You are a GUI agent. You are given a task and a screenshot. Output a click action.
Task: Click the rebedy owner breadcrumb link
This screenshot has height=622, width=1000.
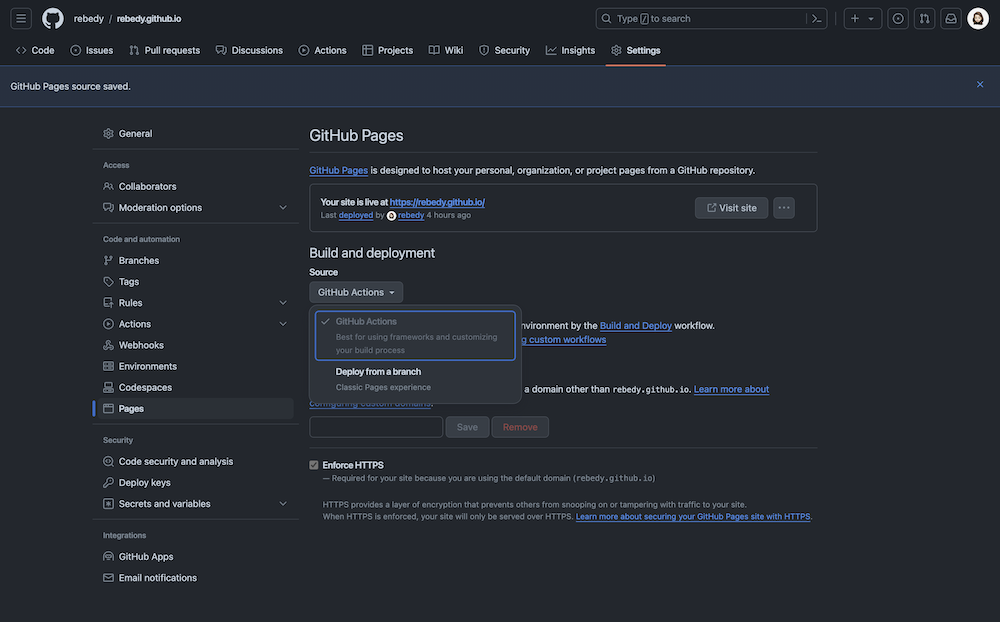89,19
